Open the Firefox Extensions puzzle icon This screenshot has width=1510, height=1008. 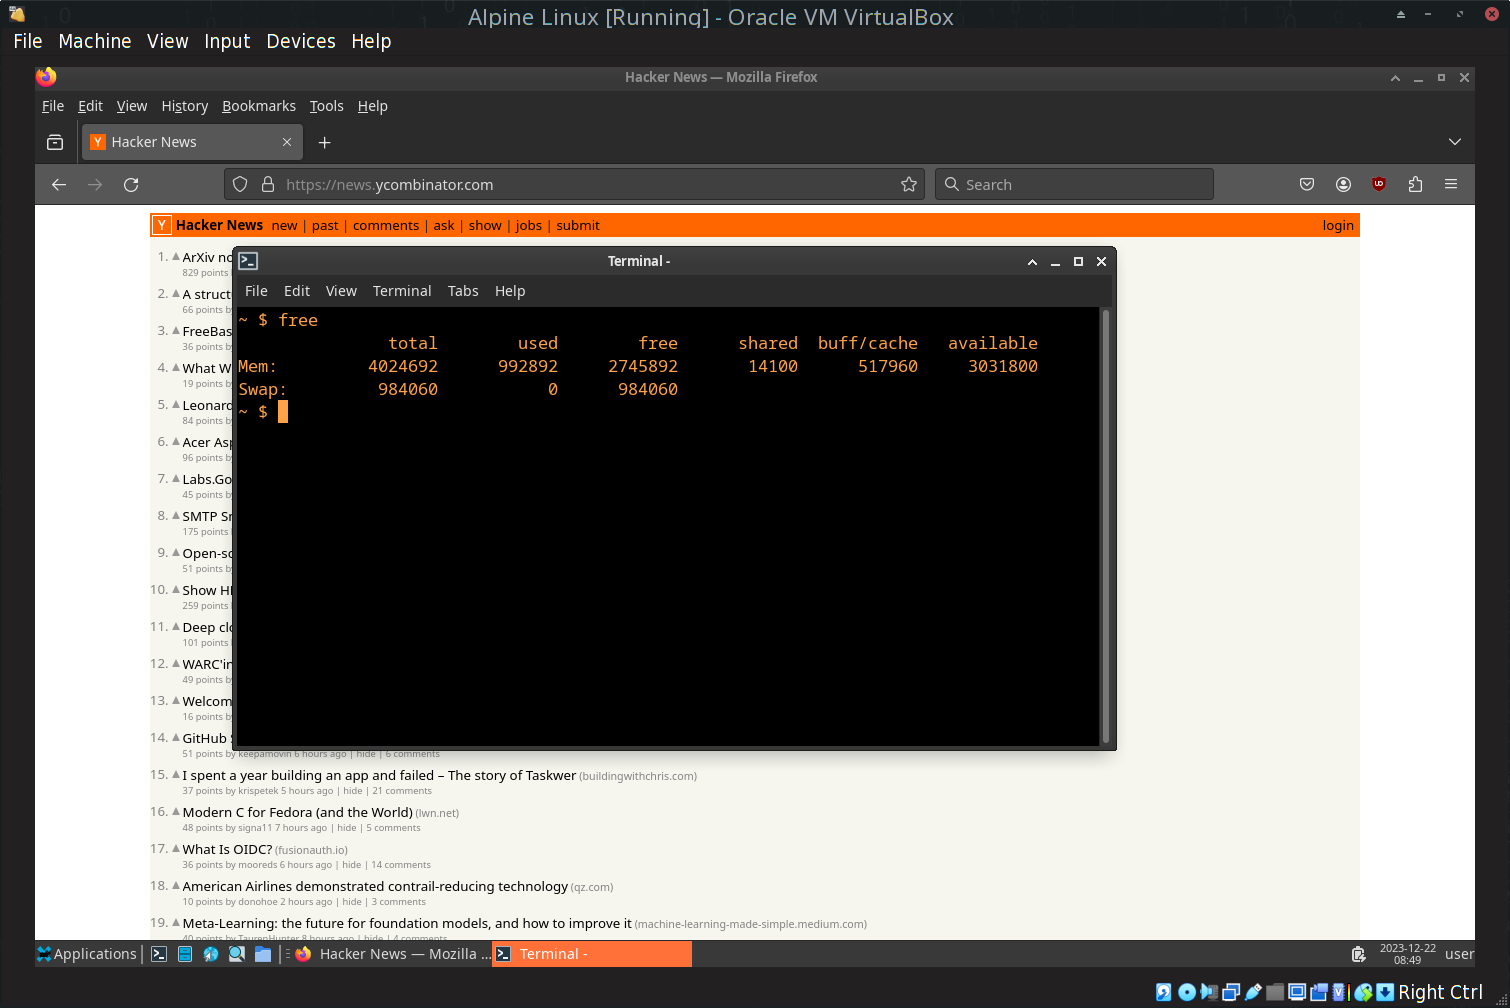click(x=1415, y=184)
